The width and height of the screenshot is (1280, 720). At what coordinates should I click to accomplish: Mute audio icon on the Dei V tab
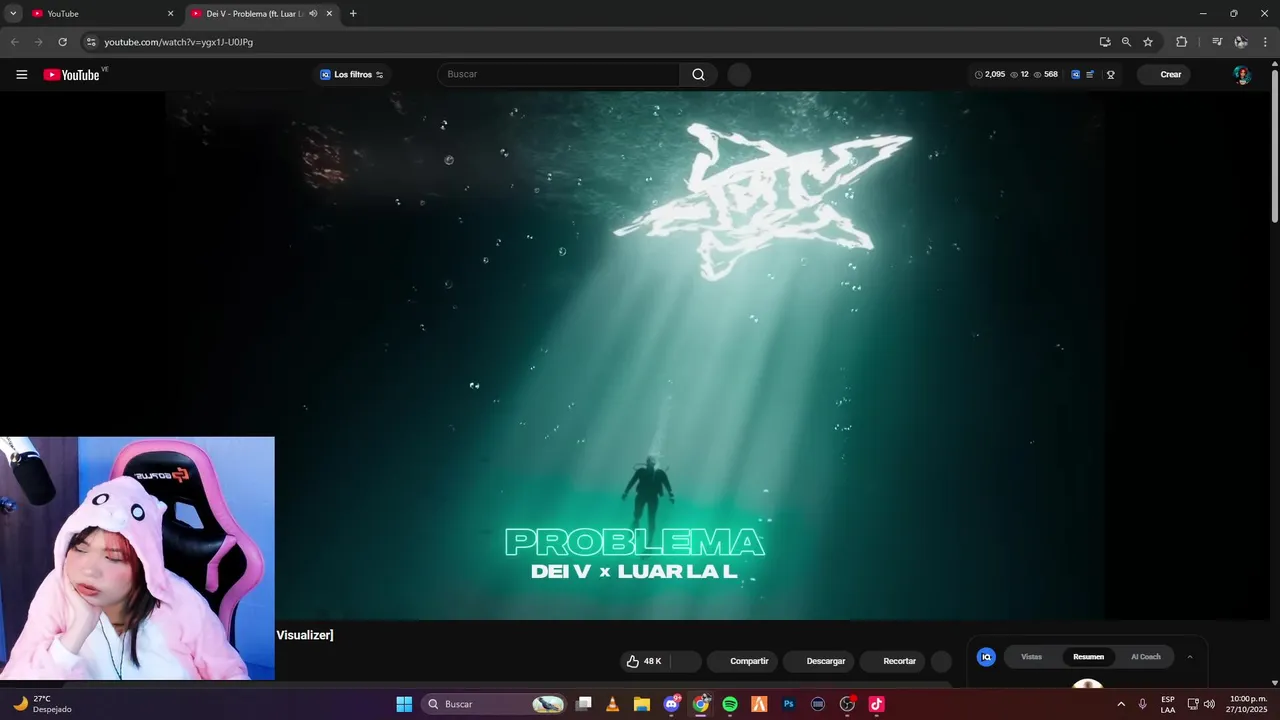[x=313, y=14]
